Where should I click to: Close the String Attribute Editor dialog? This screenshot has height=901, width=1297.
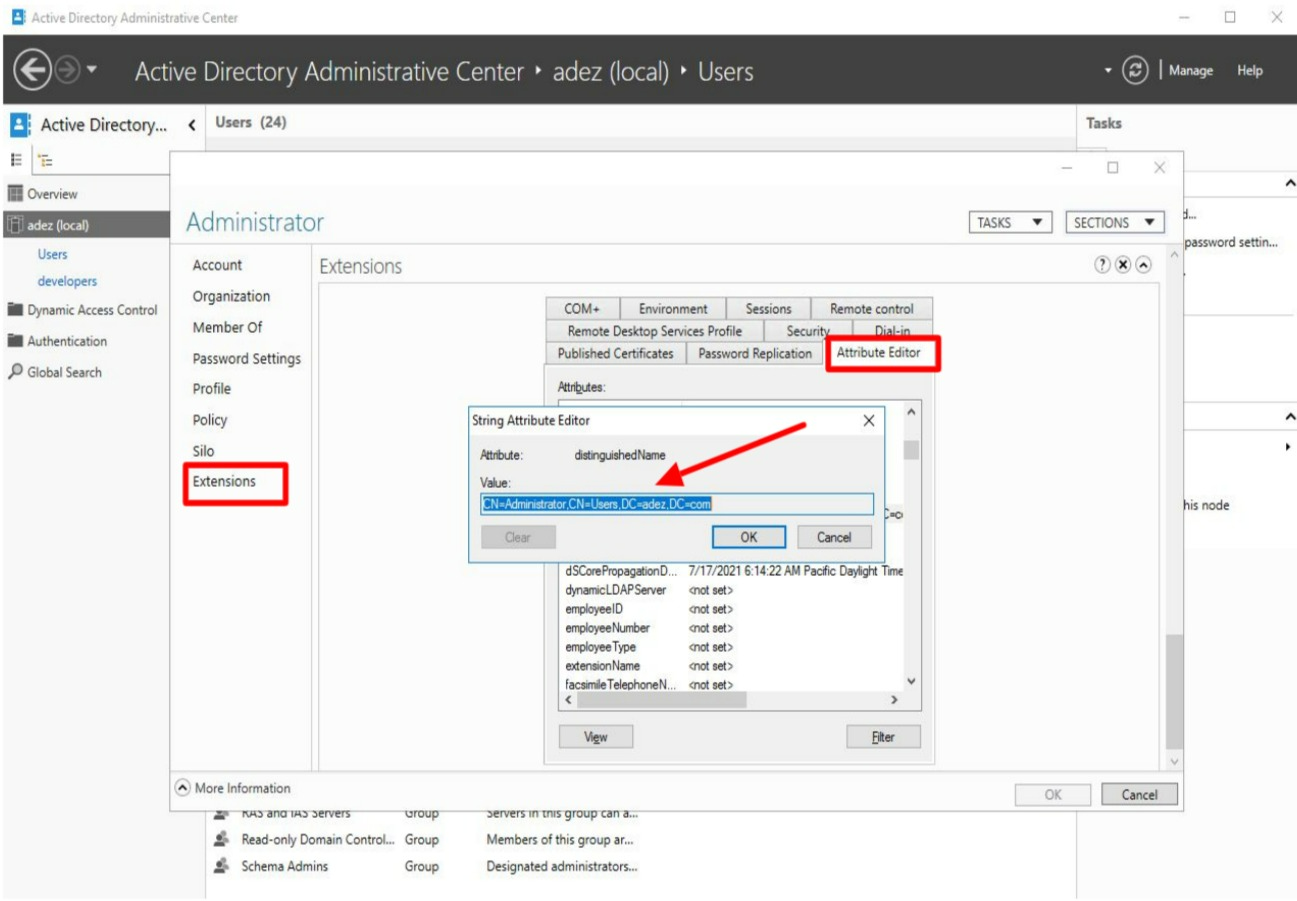click(x=868, y=422)
